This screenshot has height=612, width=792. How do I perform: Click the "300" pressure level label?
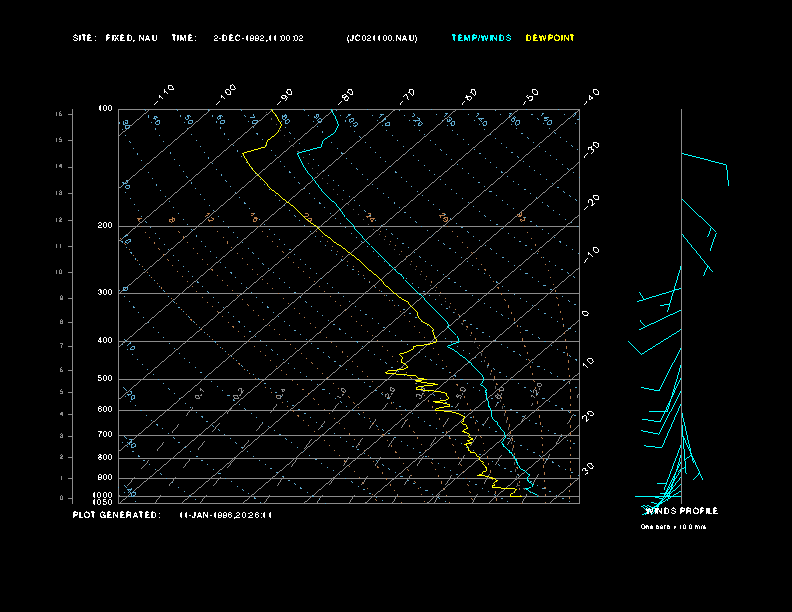pos(105,292)
